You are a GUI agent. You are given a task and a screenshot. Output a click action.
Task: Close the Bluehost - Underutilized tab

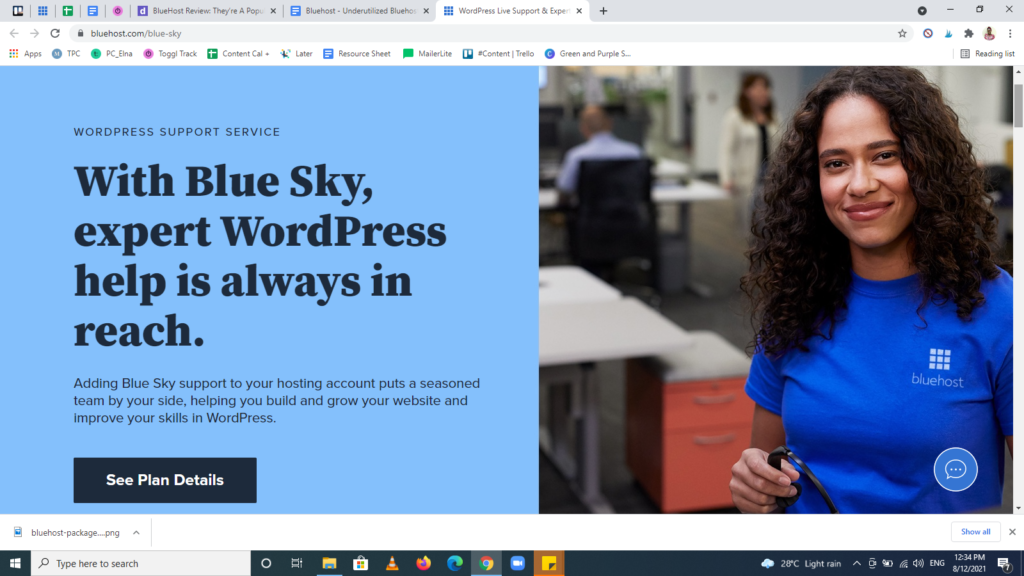click(426, 10)
